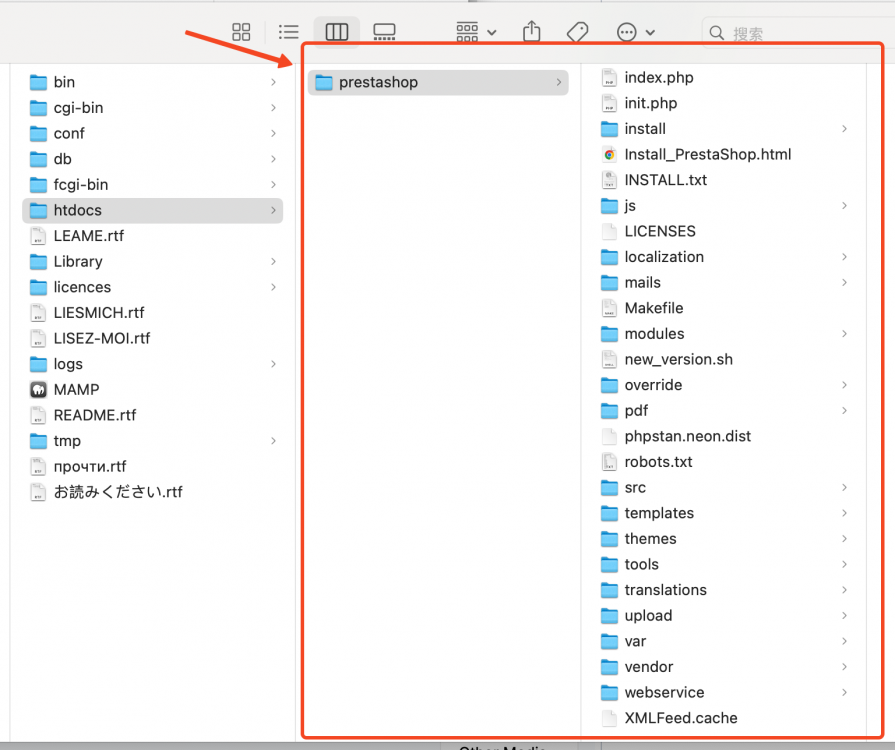Open the group-by options dropdown
This screenshot has width=895, height=750.
pos(476,32)
